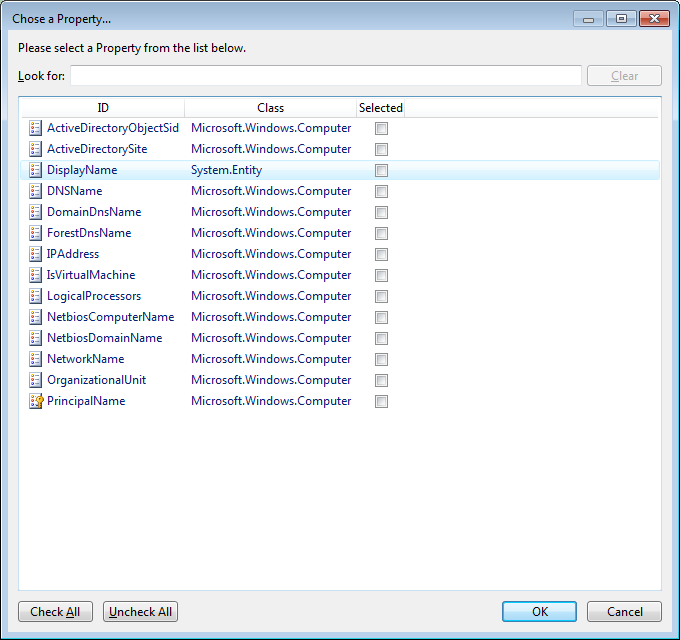Image resolution: width=680 pixels, height=640 pixels.
Task: Click the property icon beside ActiveDirectorySite
Action: 35,149
